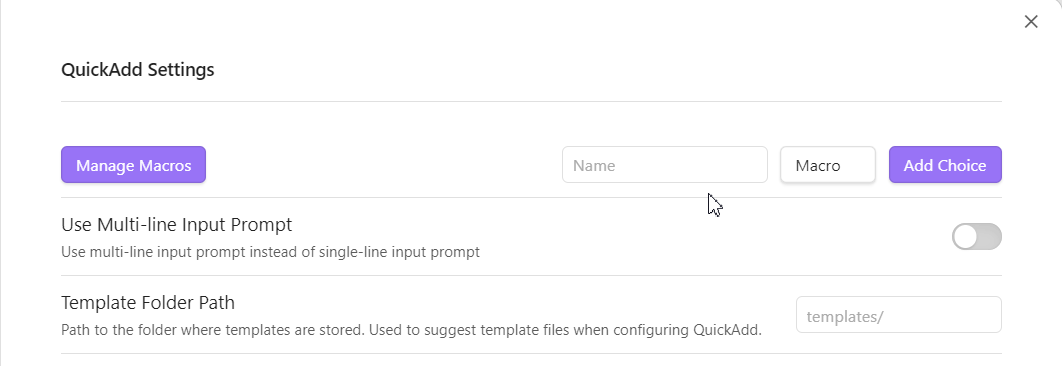Click the purple Manage Macros label

coord(133,165)
